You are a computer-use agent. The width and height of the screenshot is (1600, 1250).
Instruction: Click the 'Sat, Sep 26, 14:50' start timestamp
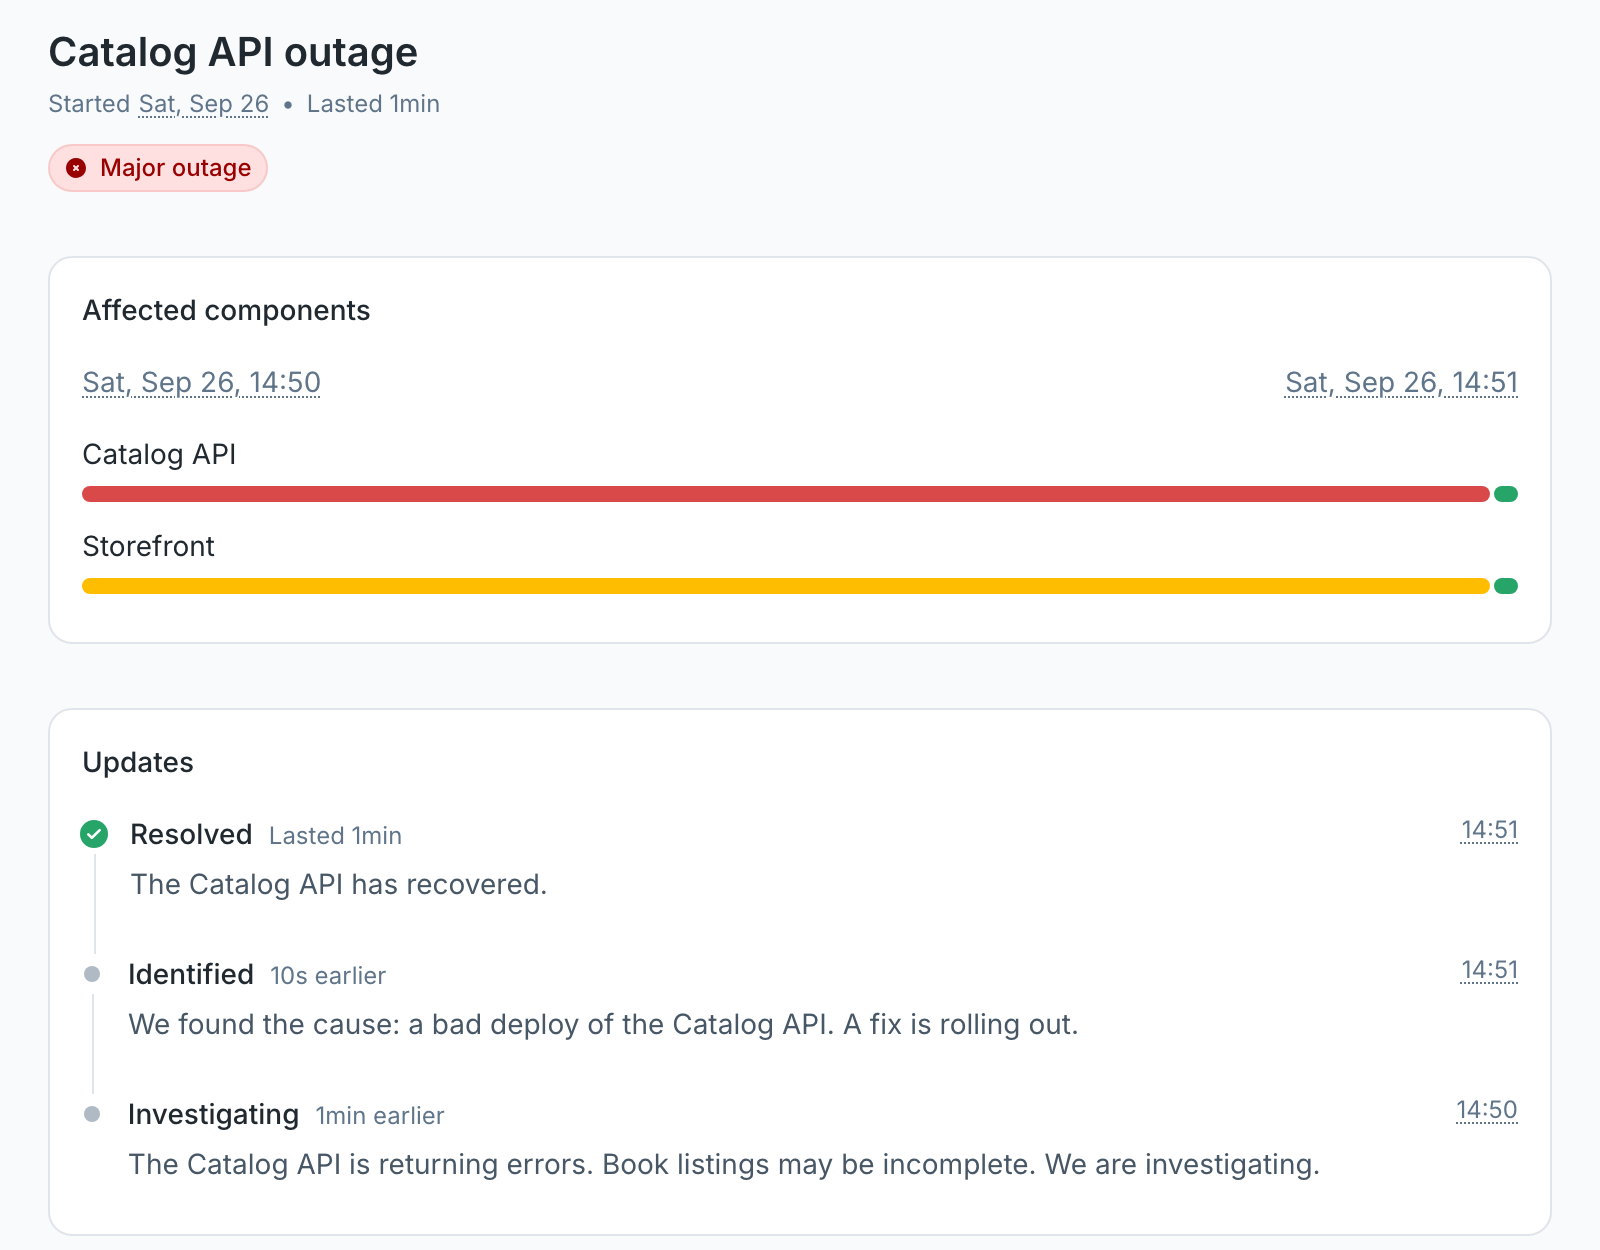pos(202,382)
